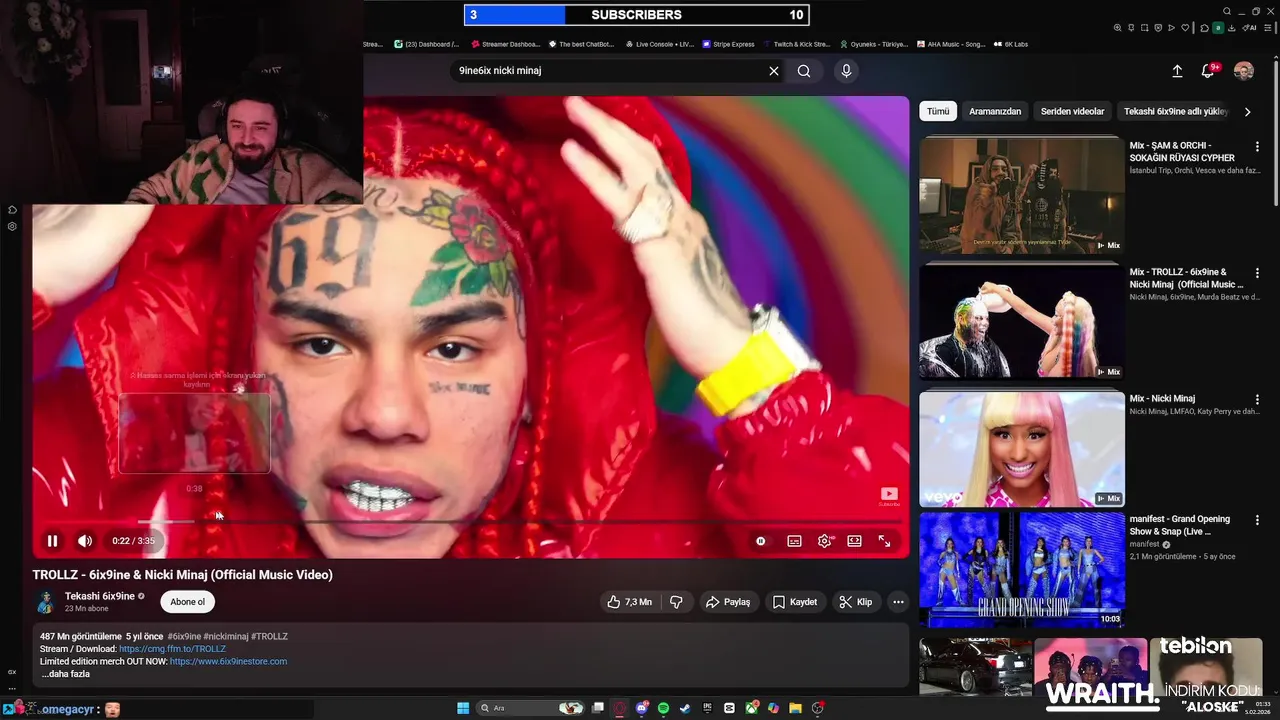Open the 'Live Console' bookmark
This screenshot has width=1280, height=720.
pyautogui.click(x=660, y=44)
